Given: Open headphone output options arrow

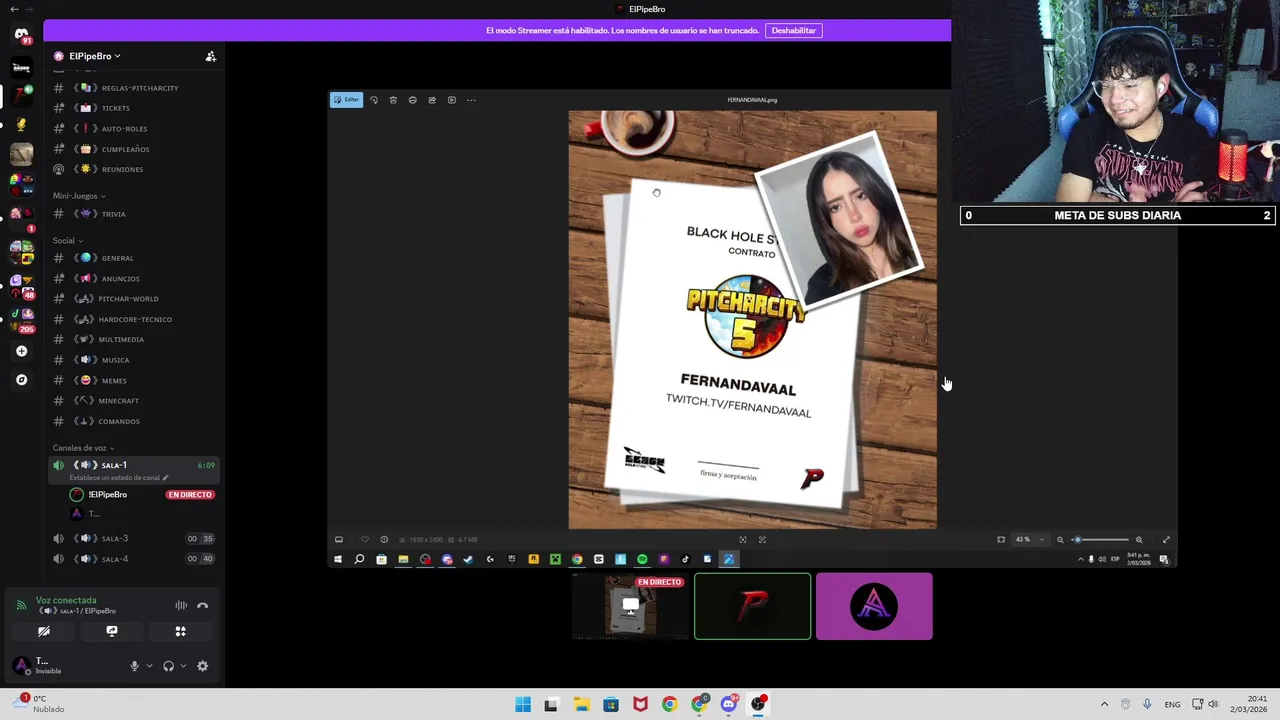Looking at the screenshot, I should click(183, 666).
